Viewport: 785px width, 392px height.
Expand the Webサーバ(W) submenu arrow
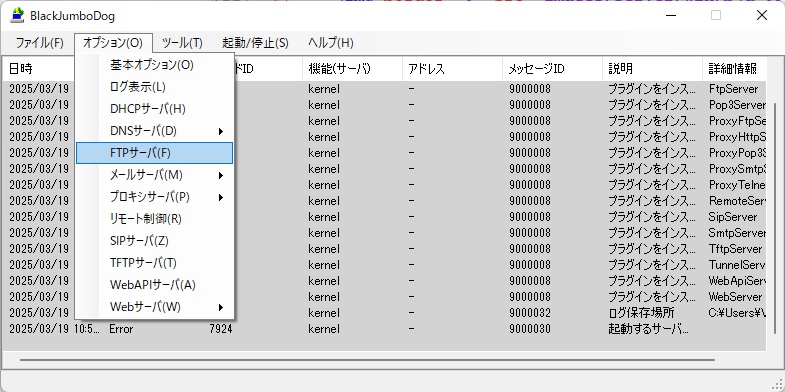tap(221, 307)
